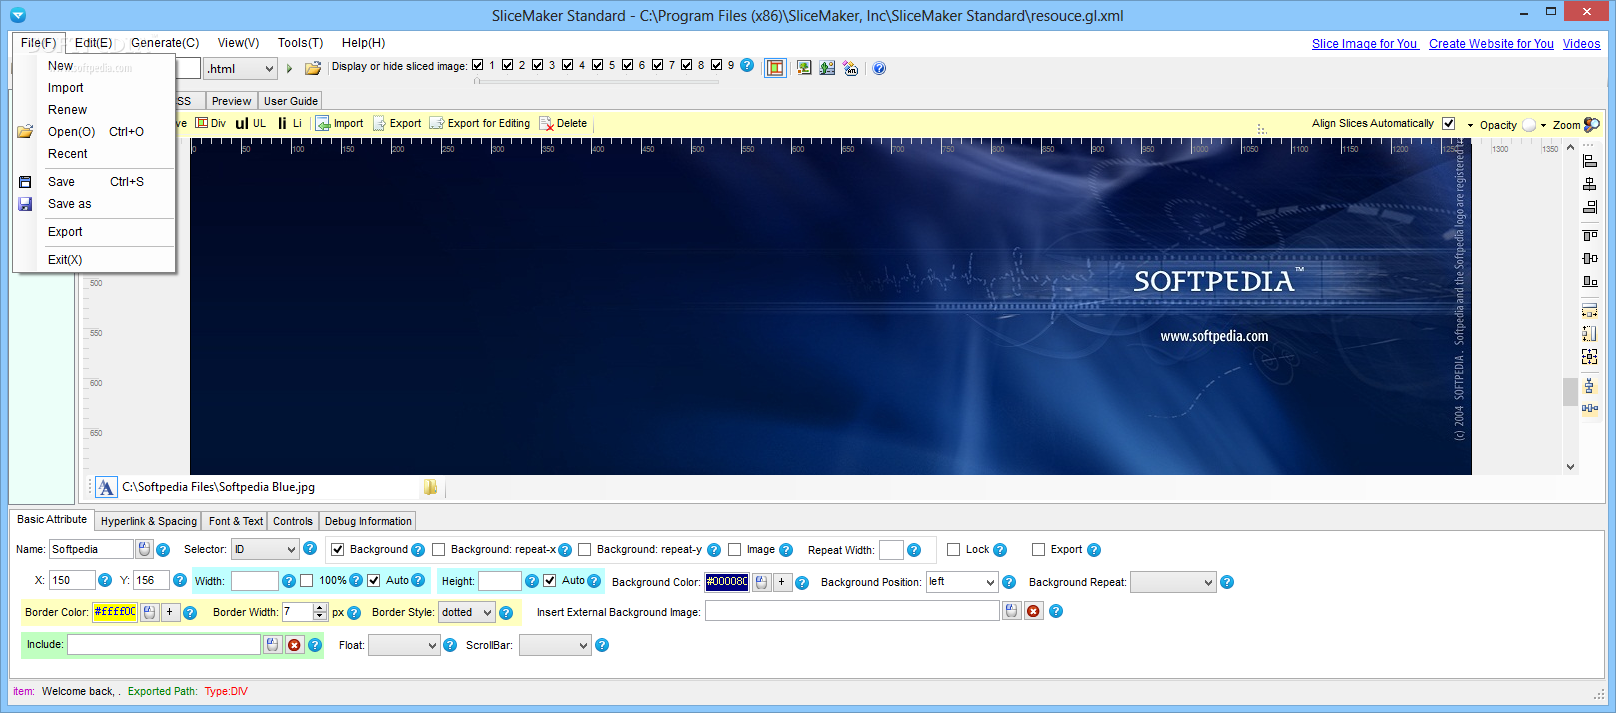Choose Exit(X) from the File menu

point(65,259)
